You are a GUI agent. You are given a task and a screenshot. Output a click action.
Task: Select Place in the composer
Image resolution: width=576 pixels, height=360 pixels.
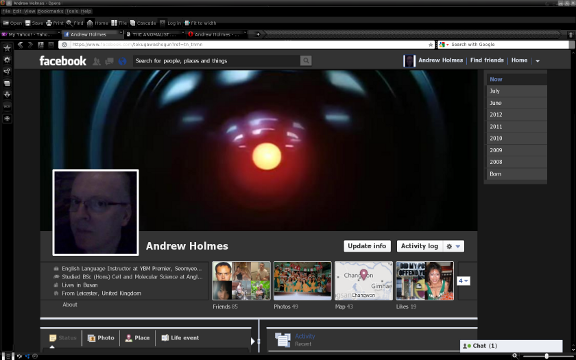137,338
